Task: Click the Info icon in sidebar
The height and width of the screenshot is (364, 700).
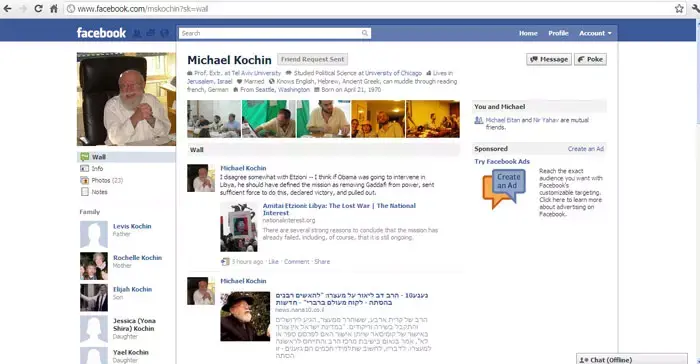Action: [84, 168]
